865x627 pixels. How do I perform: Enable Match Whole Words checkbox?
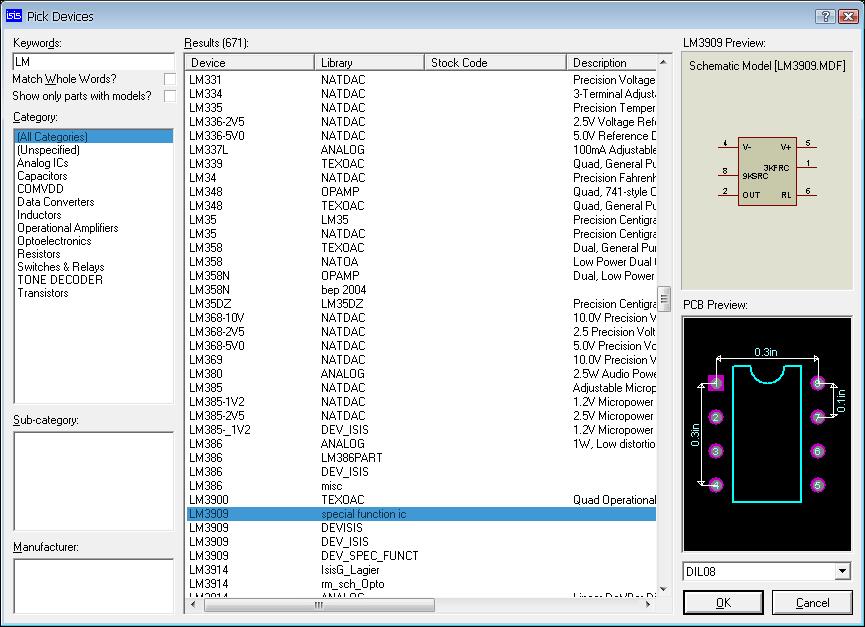point(170,79)
